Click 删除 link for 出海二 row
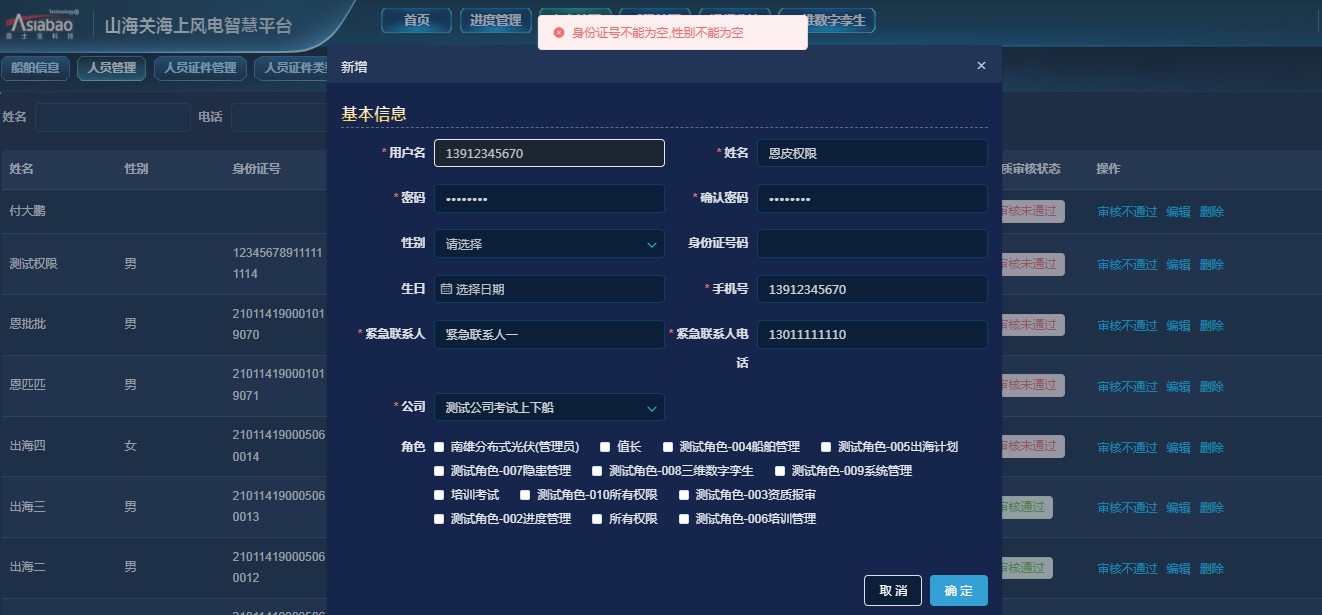The width and height of the screenshot is (1322, 615). point(1211,568)
